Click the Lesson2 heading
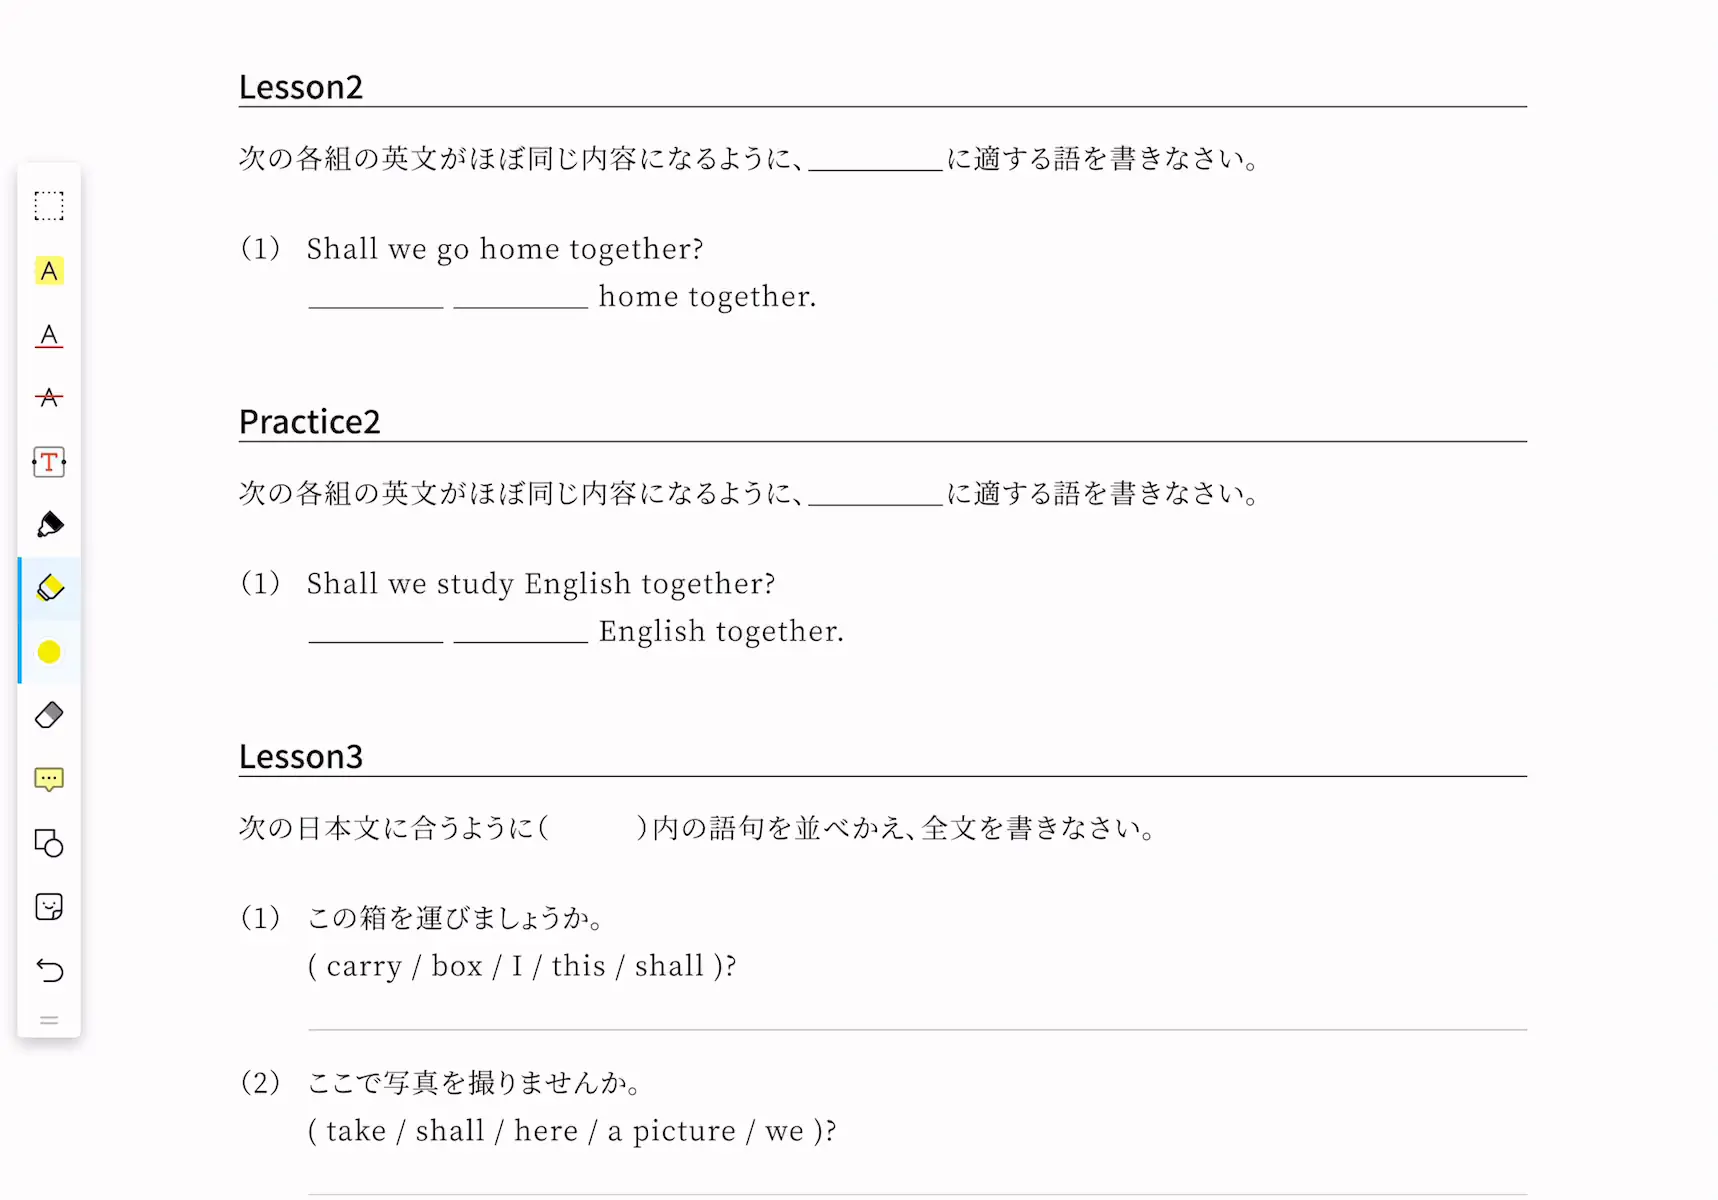Image resolution: width=1718 pixels, height=1200 pixels. pyautogui.click(x=301, y=87)
